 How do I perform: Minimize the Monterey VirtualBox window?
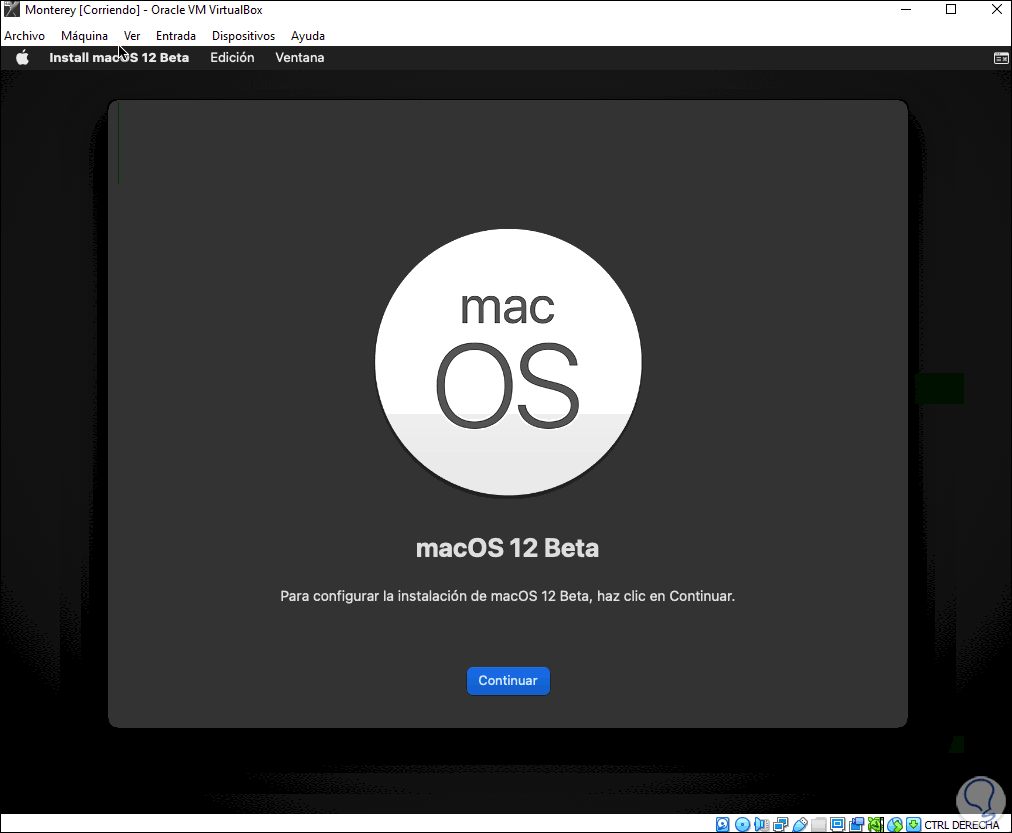click(x=906, y=9)
